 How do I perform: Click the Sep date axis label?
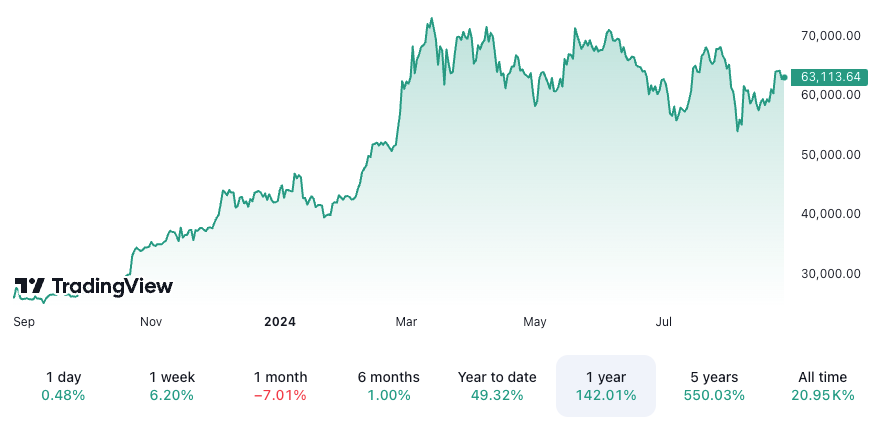click(x=24, y=322)
